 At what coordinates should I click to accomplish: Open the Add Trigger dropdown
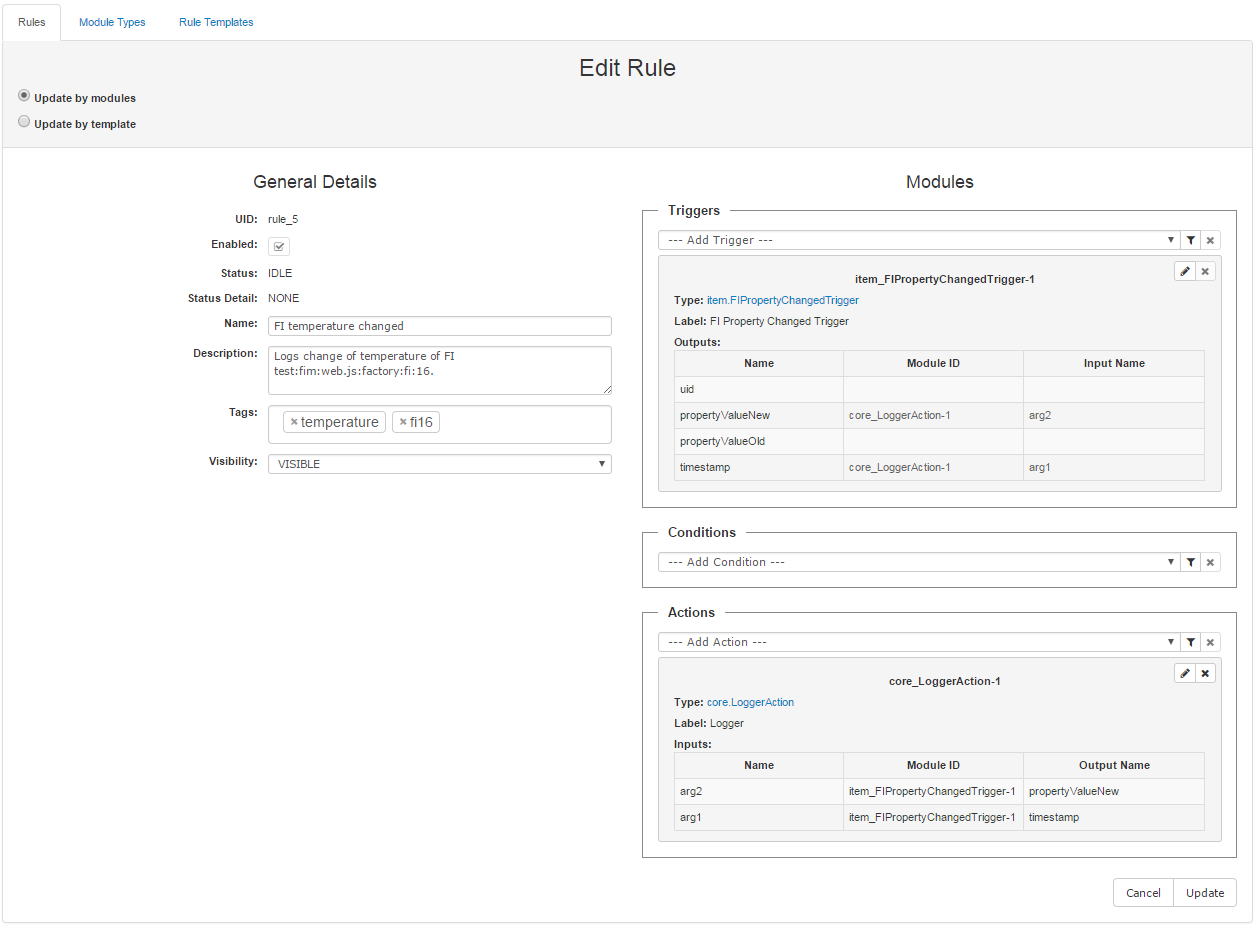pyautogui.click(x=918, y=240)
